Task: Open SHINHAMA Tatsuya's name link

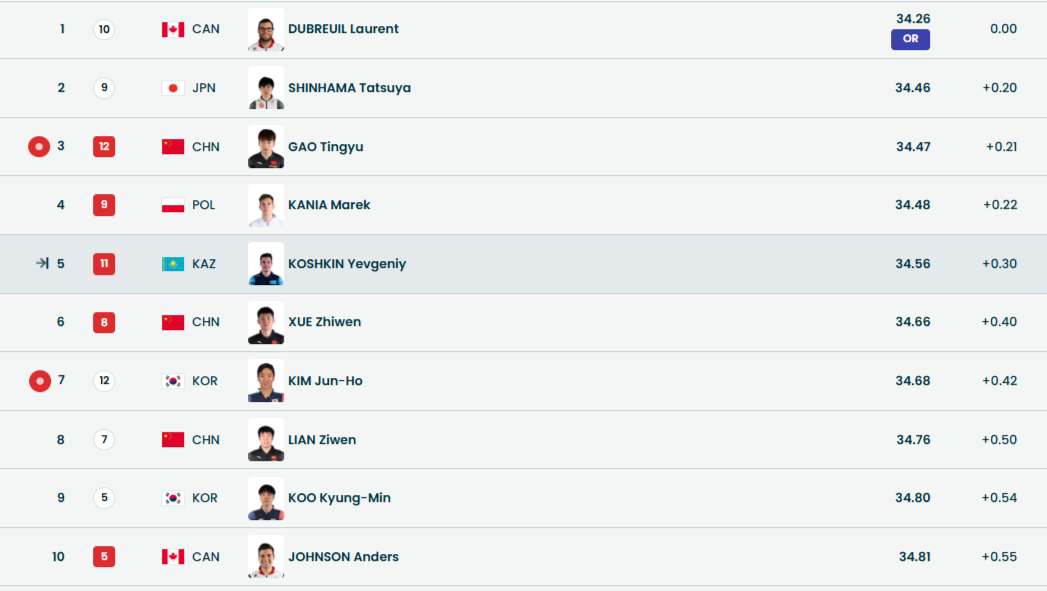Action: pos(349,88)
